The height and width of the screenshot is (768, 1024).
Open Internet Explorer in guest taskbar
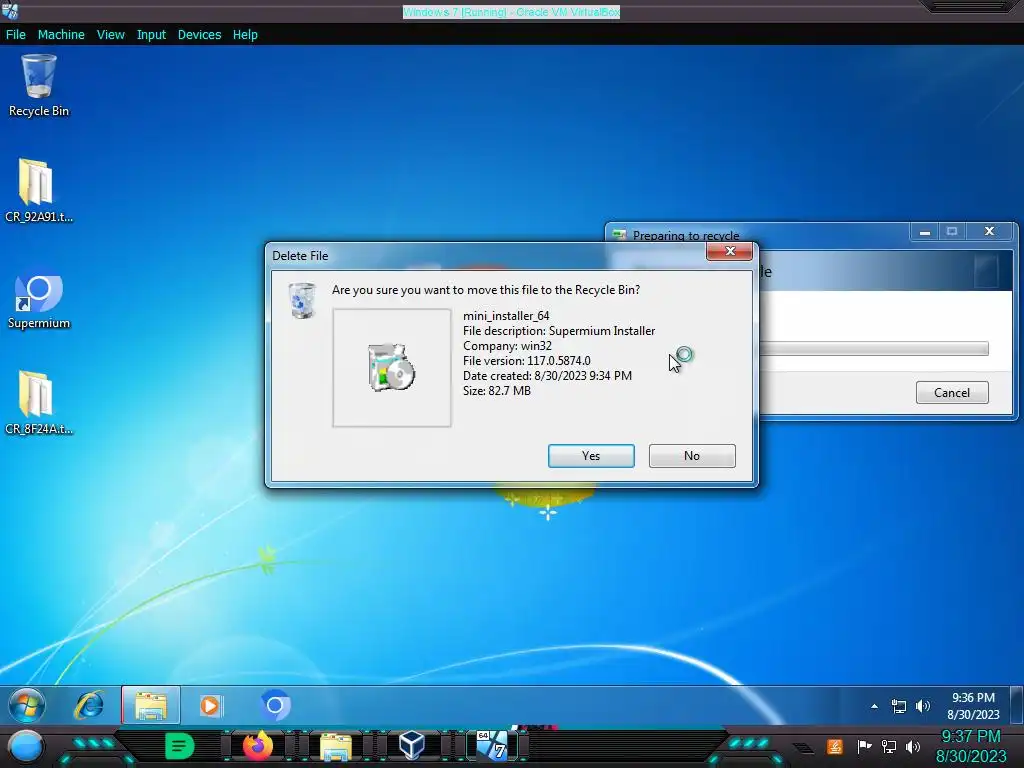(89, 705)
